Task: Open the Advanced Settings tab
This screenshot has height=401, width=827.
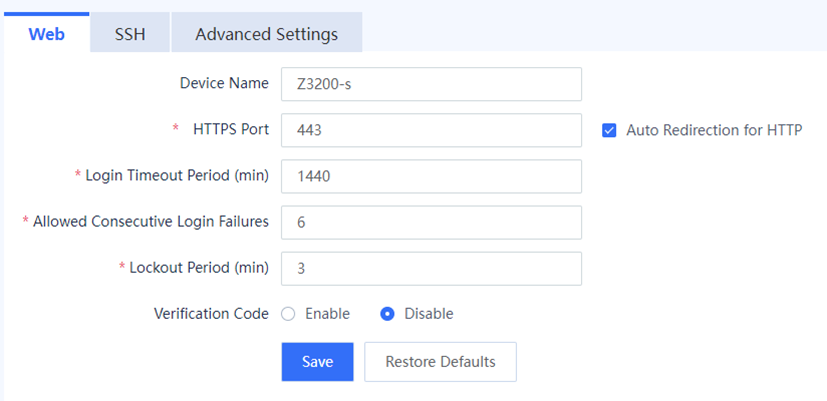Action: pyautogui.click(x=266, y=33)
